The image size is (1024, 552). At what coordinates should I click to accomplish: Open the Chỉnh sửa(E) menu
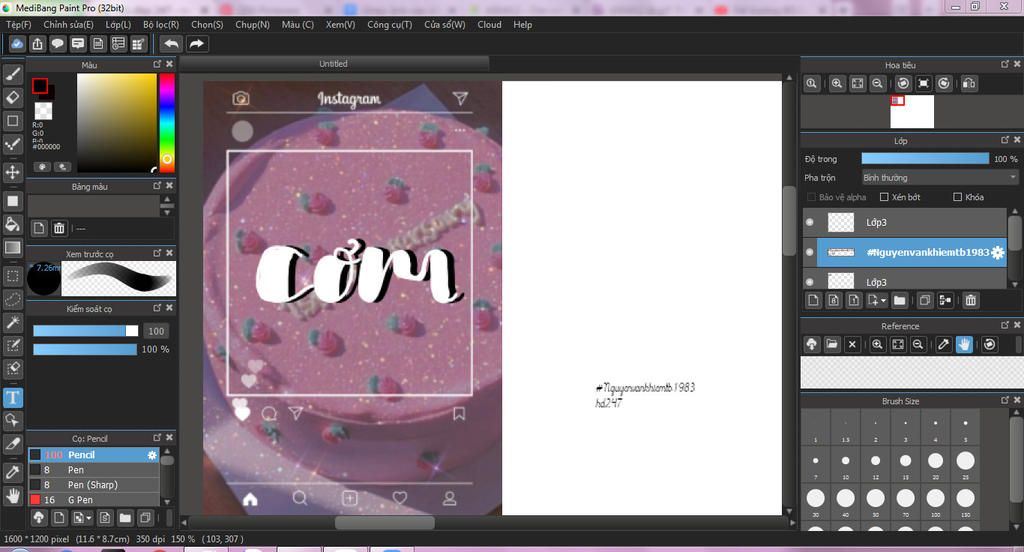68,24
